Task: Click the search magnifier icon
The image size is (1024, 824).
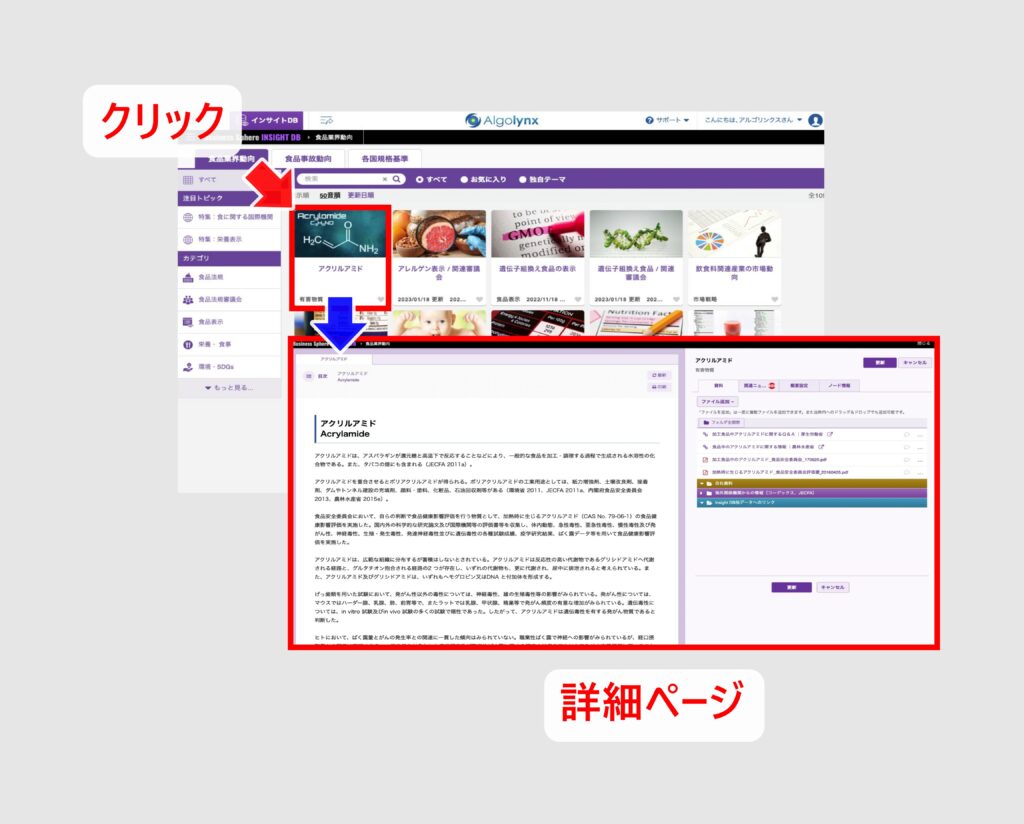Action: tap(398, 179)
